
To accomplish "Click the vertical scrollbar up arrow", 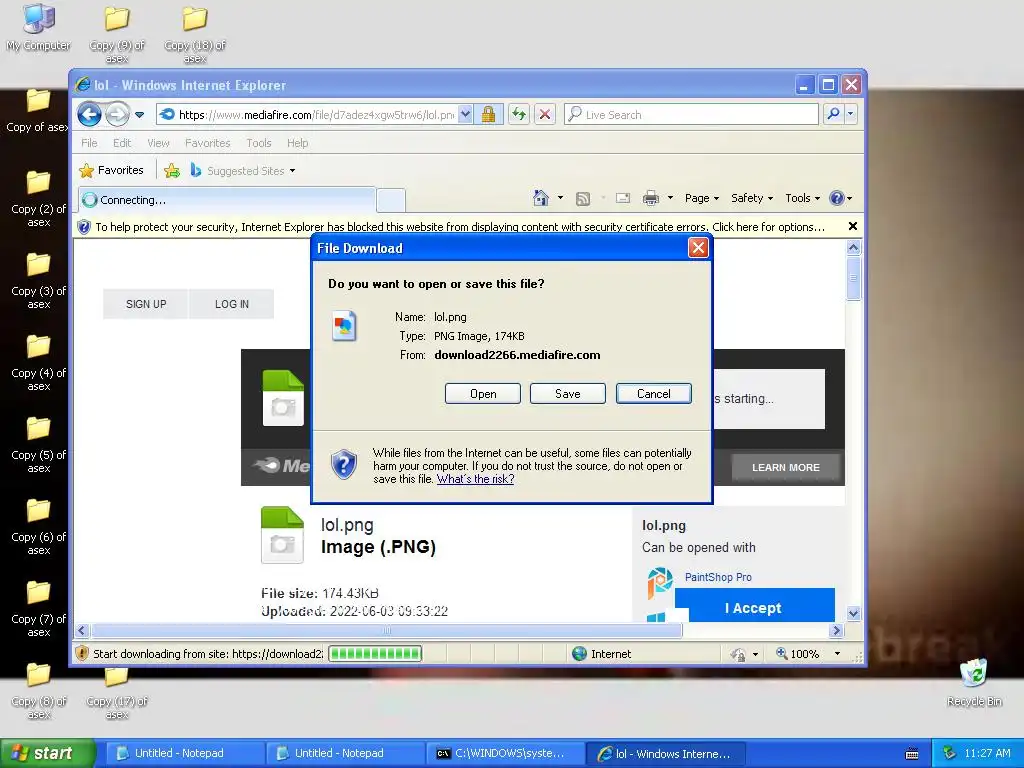I will (853, 248).
